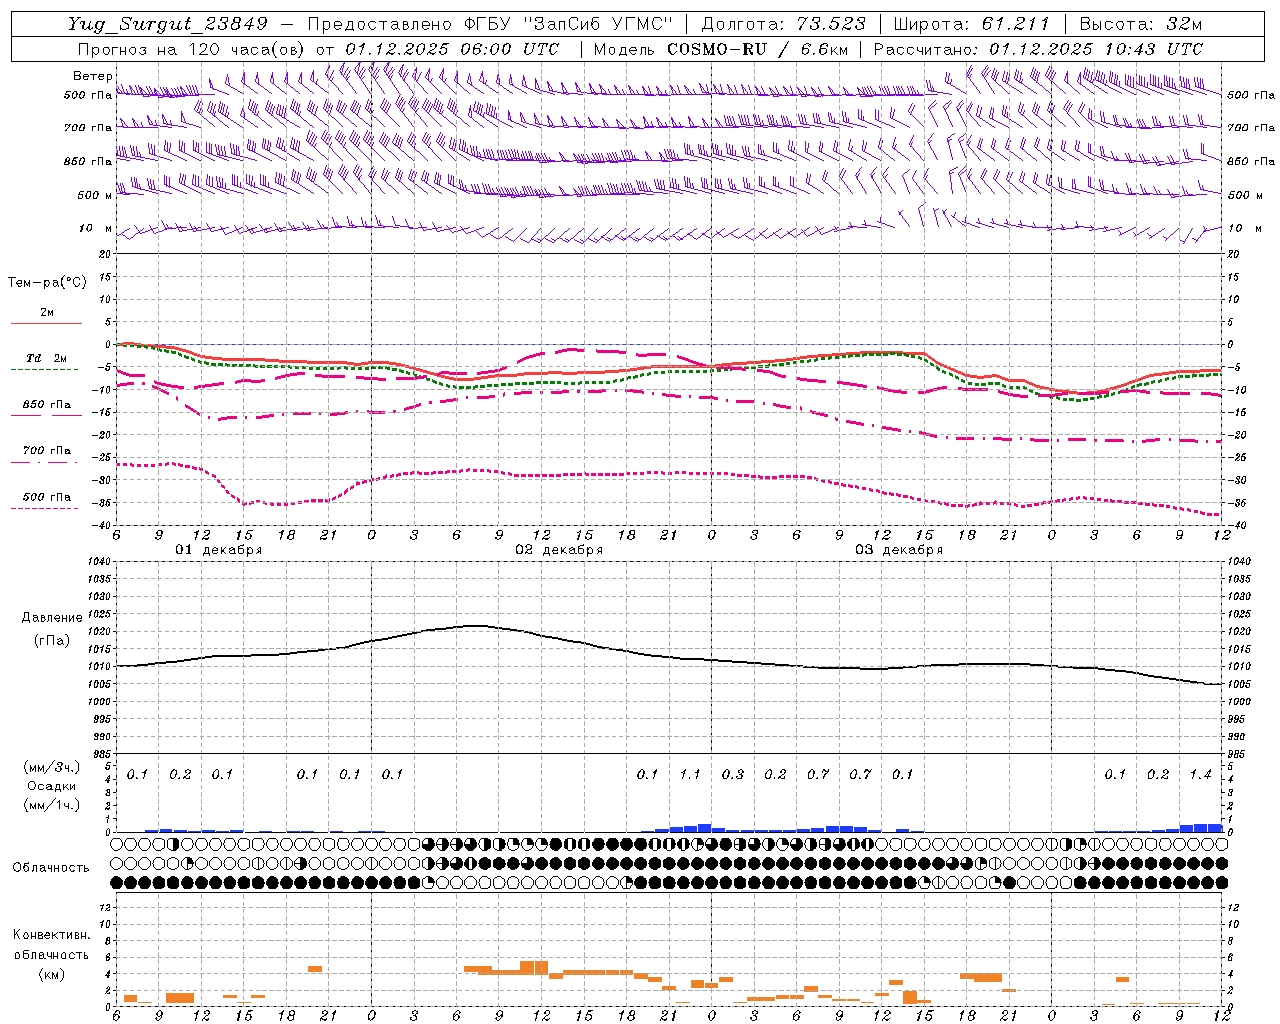Click the '01 декабря' date label
1280x1024 pixels.
219,550
